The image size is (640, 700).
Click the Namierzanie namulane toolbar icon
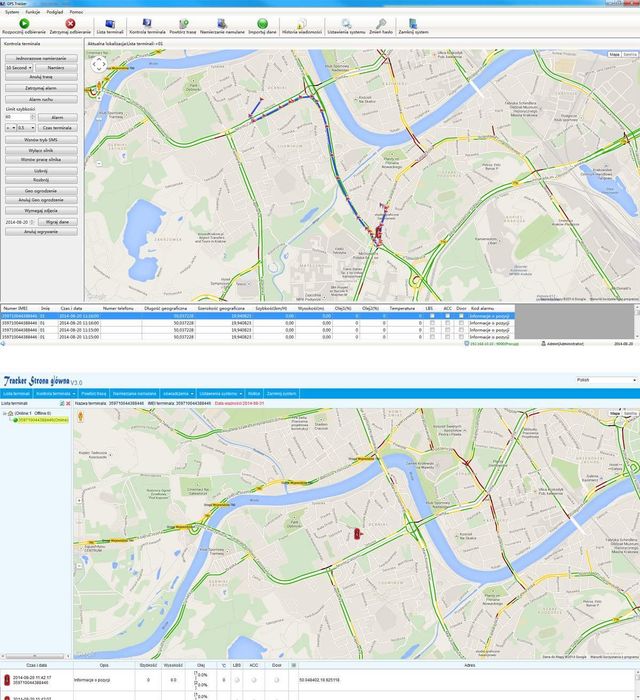(222, 24)
